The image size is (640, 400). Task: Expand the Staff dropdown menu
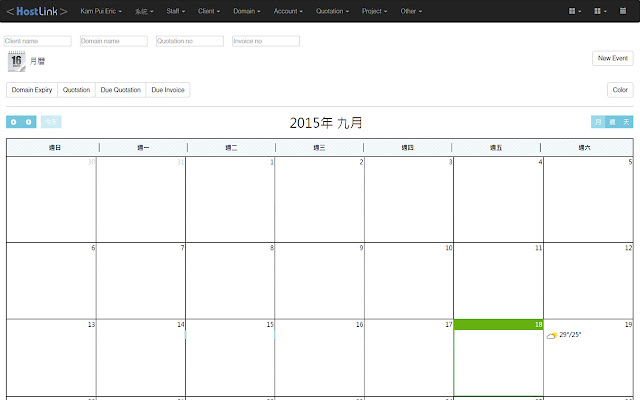175,11
